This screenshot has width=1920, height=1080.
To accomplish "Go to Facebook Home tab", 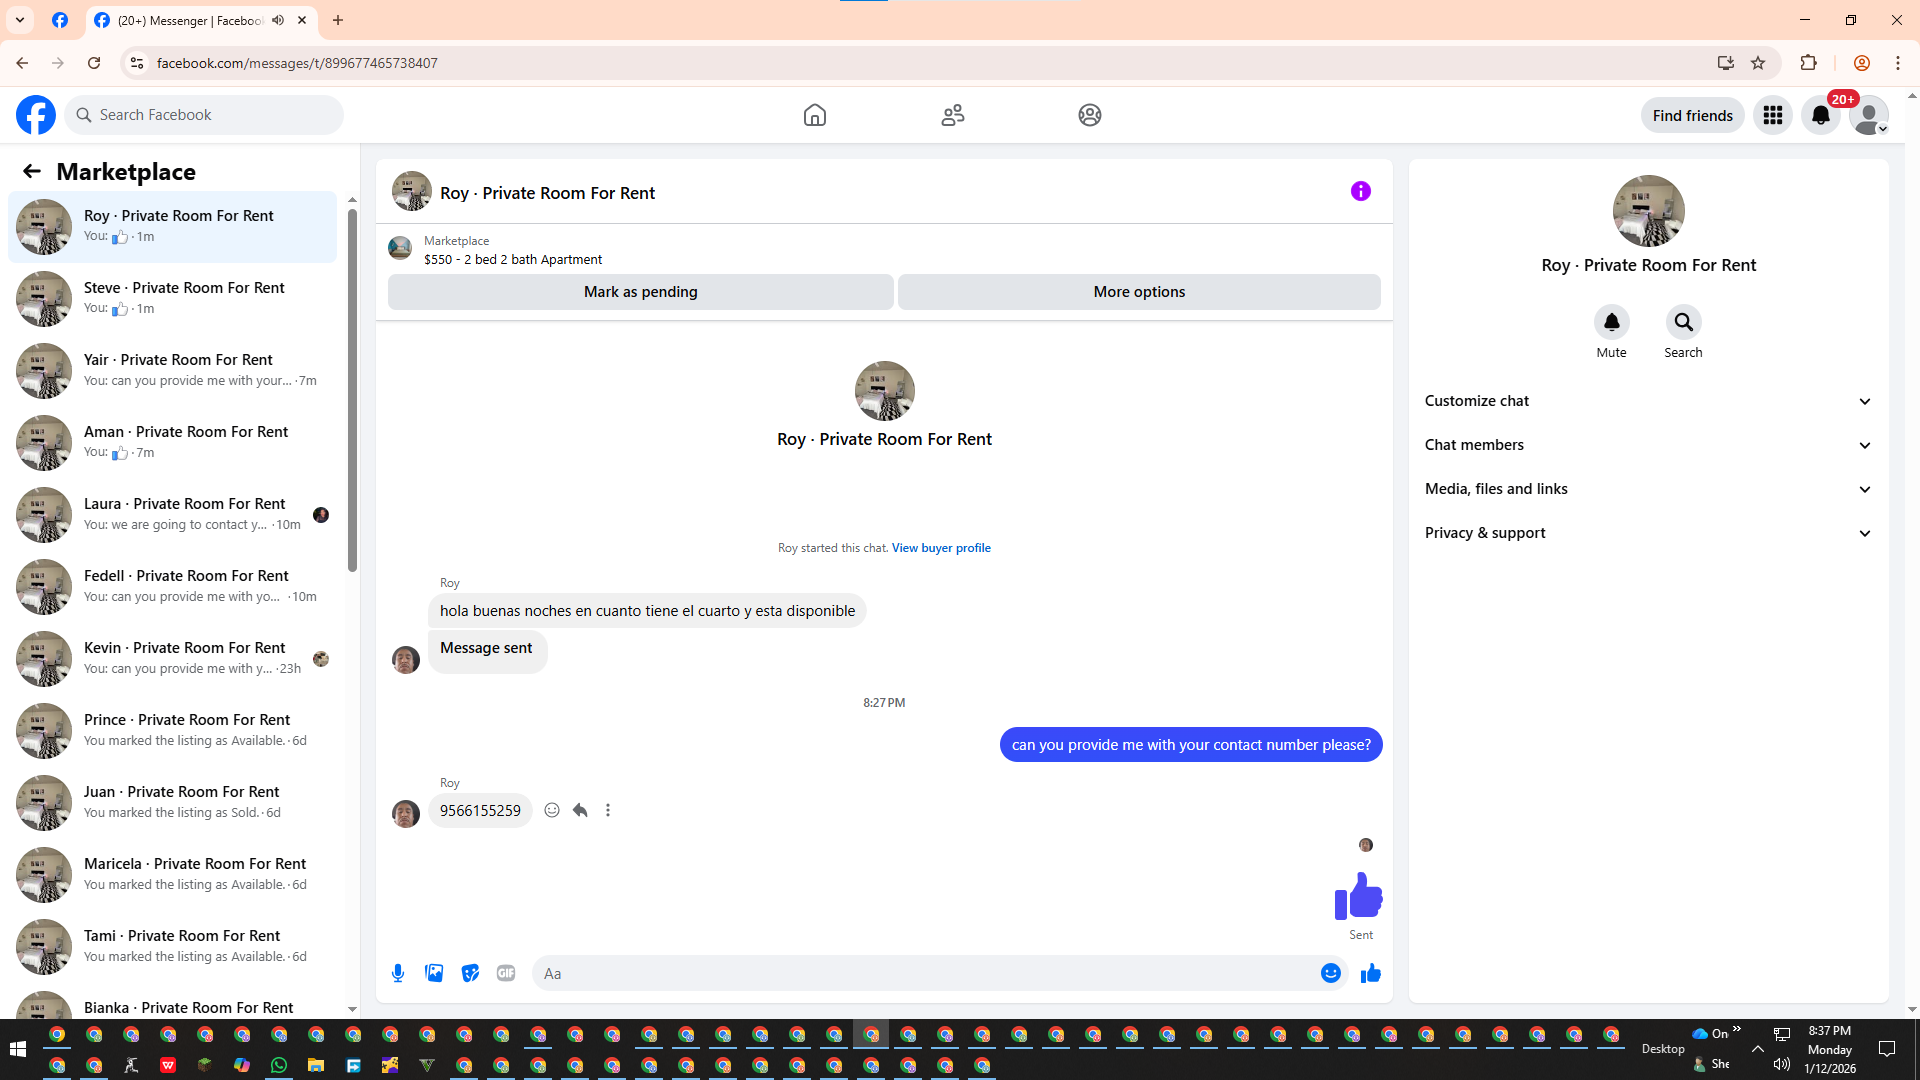I will [x=814, y=115].
